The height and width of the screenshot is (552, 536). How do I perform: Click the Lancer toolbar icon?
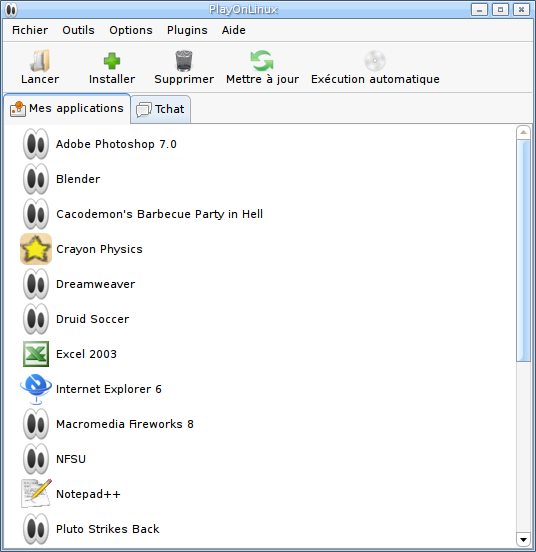click(40, 61)
